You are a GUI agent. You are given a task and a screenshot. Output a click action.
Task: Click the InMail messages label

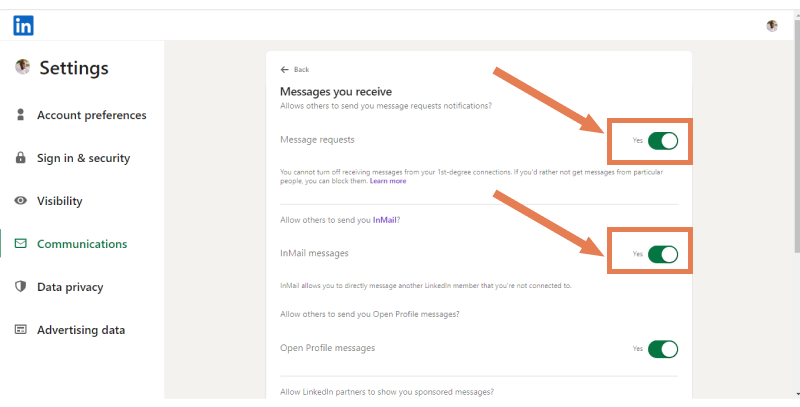tap(314, 253)
